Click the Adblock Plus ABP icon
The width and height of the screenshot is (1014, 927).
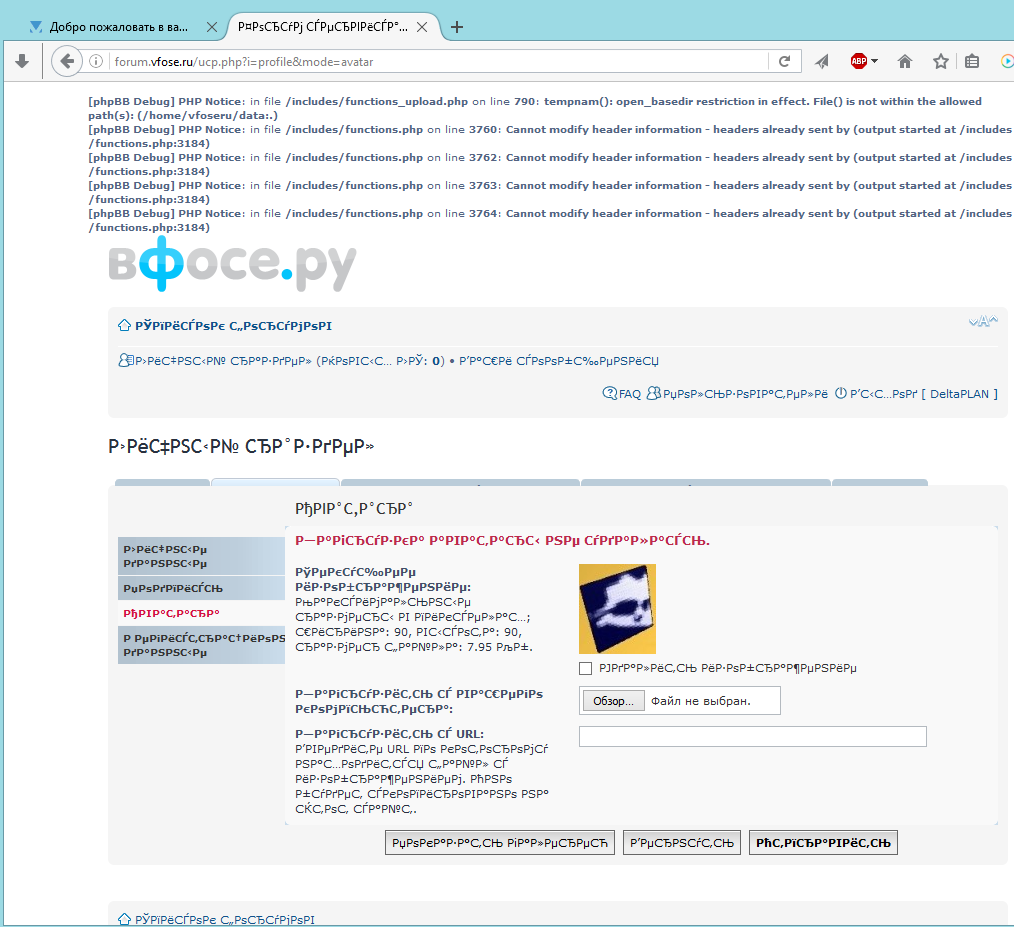pos(858,61)
